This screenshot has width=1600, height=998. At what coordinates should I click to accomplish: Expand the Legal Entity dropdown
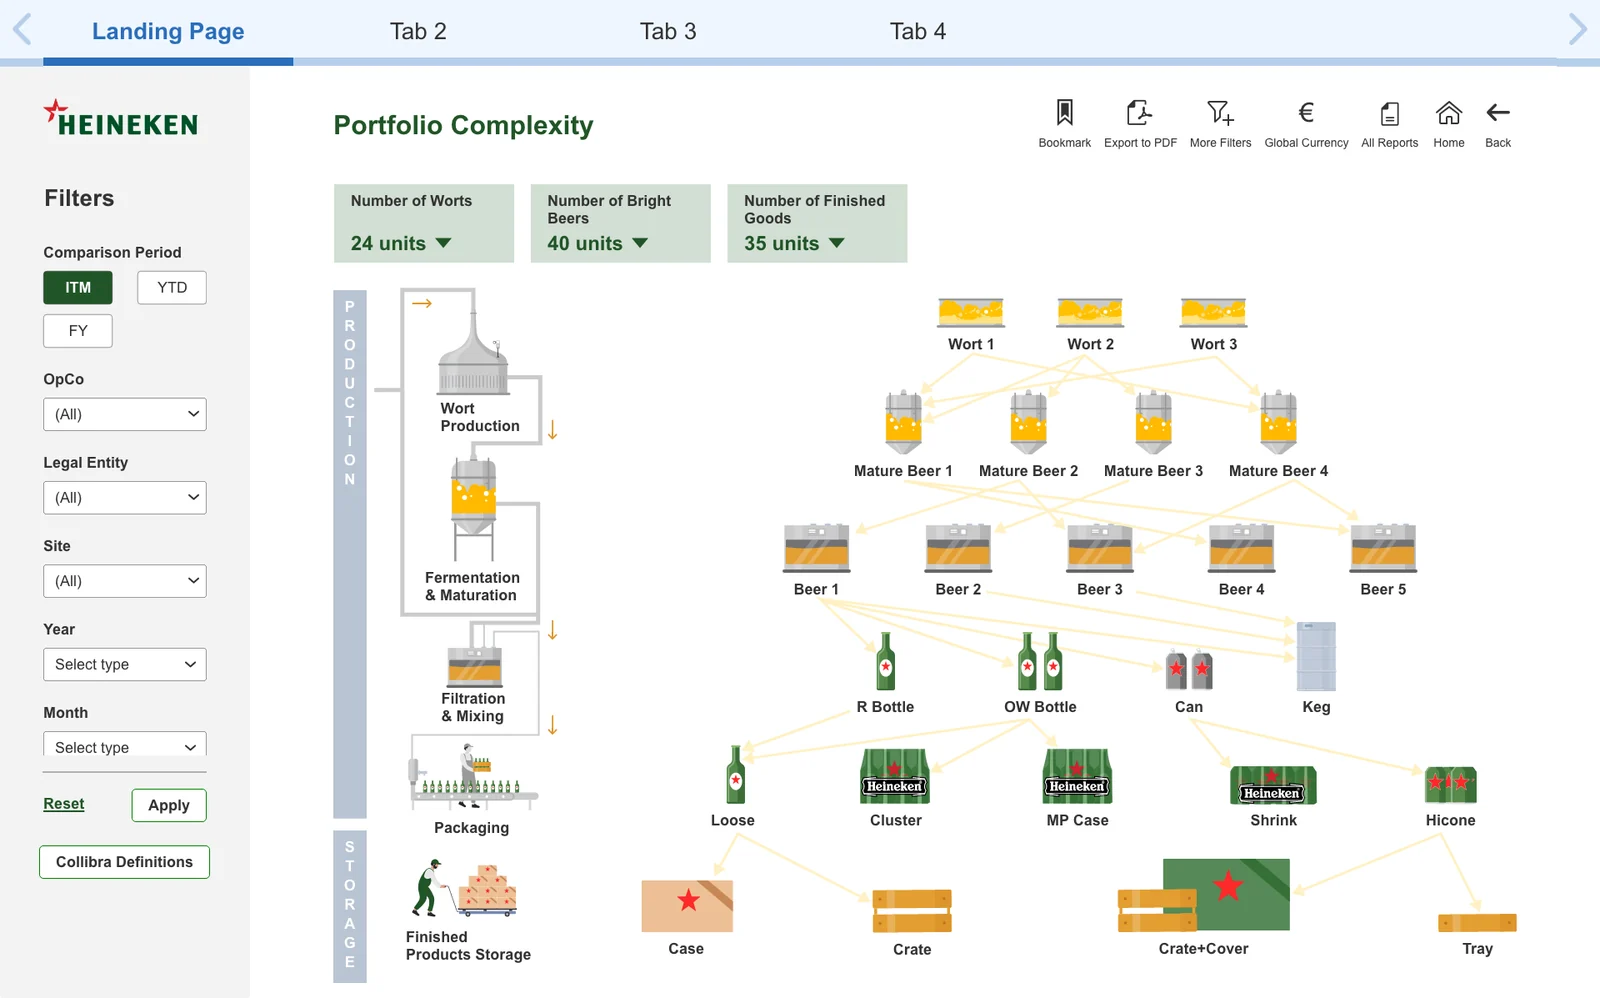click(x=125, y=498)
